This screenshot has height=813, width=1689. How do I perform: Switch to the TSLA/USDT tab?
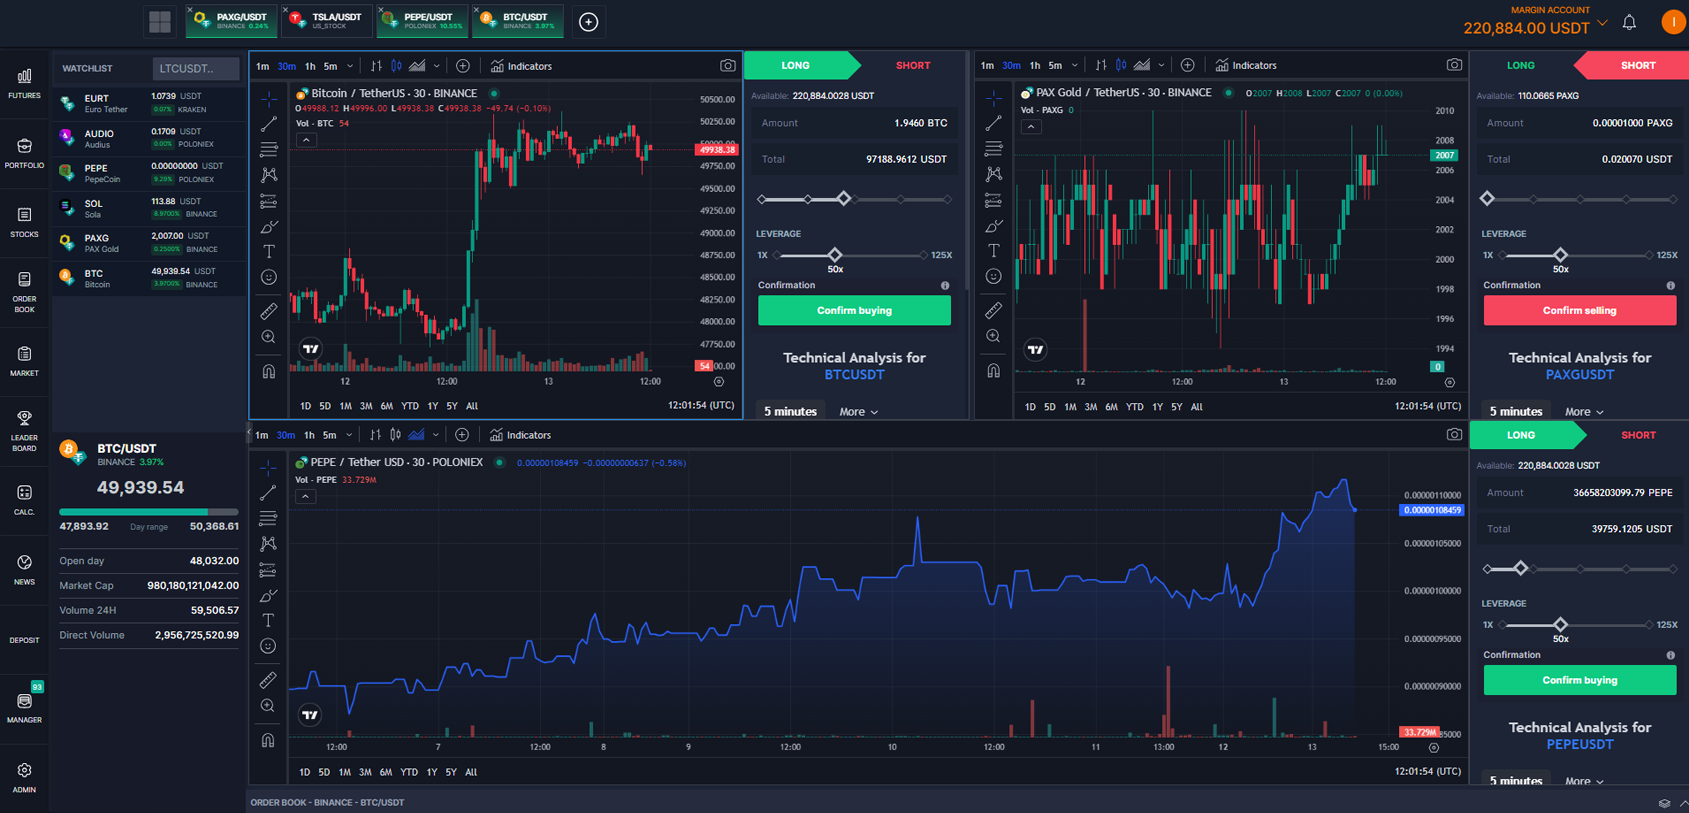coord(327,21)
